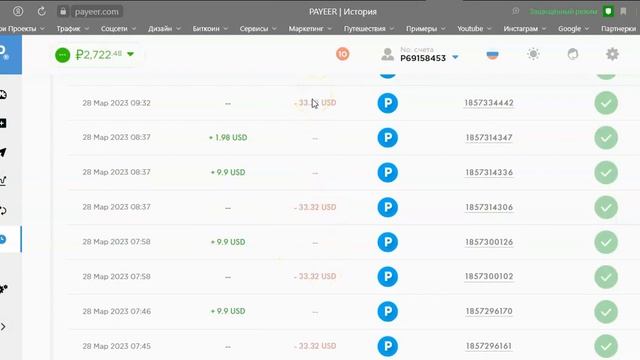Click the green balance circle icon

(x=62, y=55)
